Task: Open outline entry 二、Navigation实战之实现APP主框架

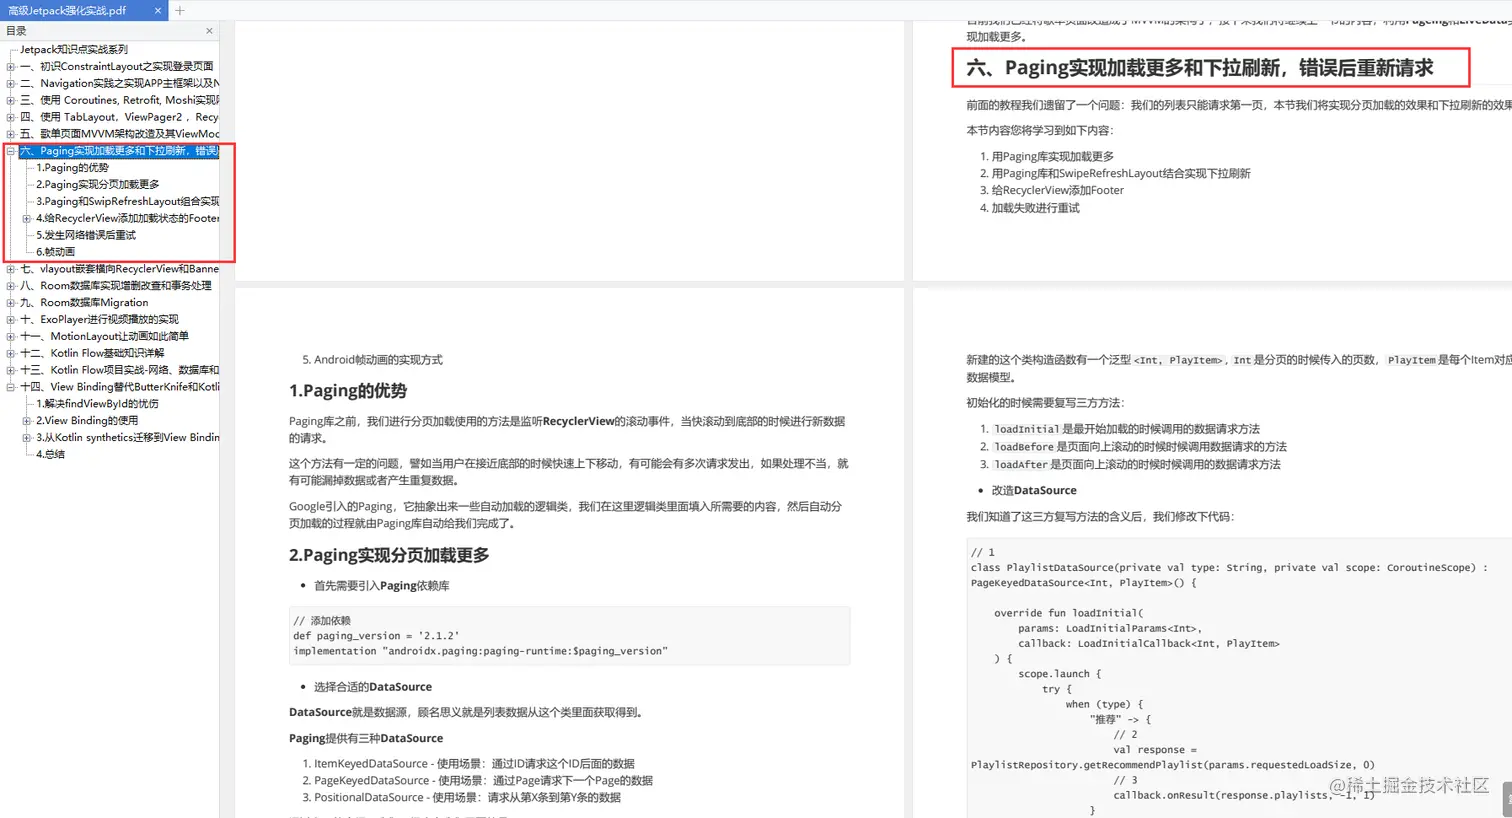Action: point(120,83)
